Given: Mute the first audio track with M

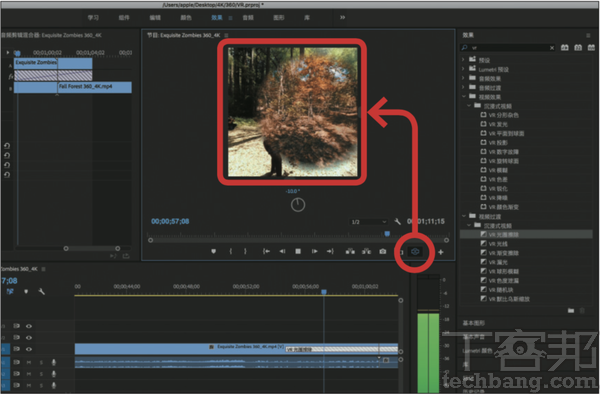Looking at the screenshot, I should tap(29, 362).
